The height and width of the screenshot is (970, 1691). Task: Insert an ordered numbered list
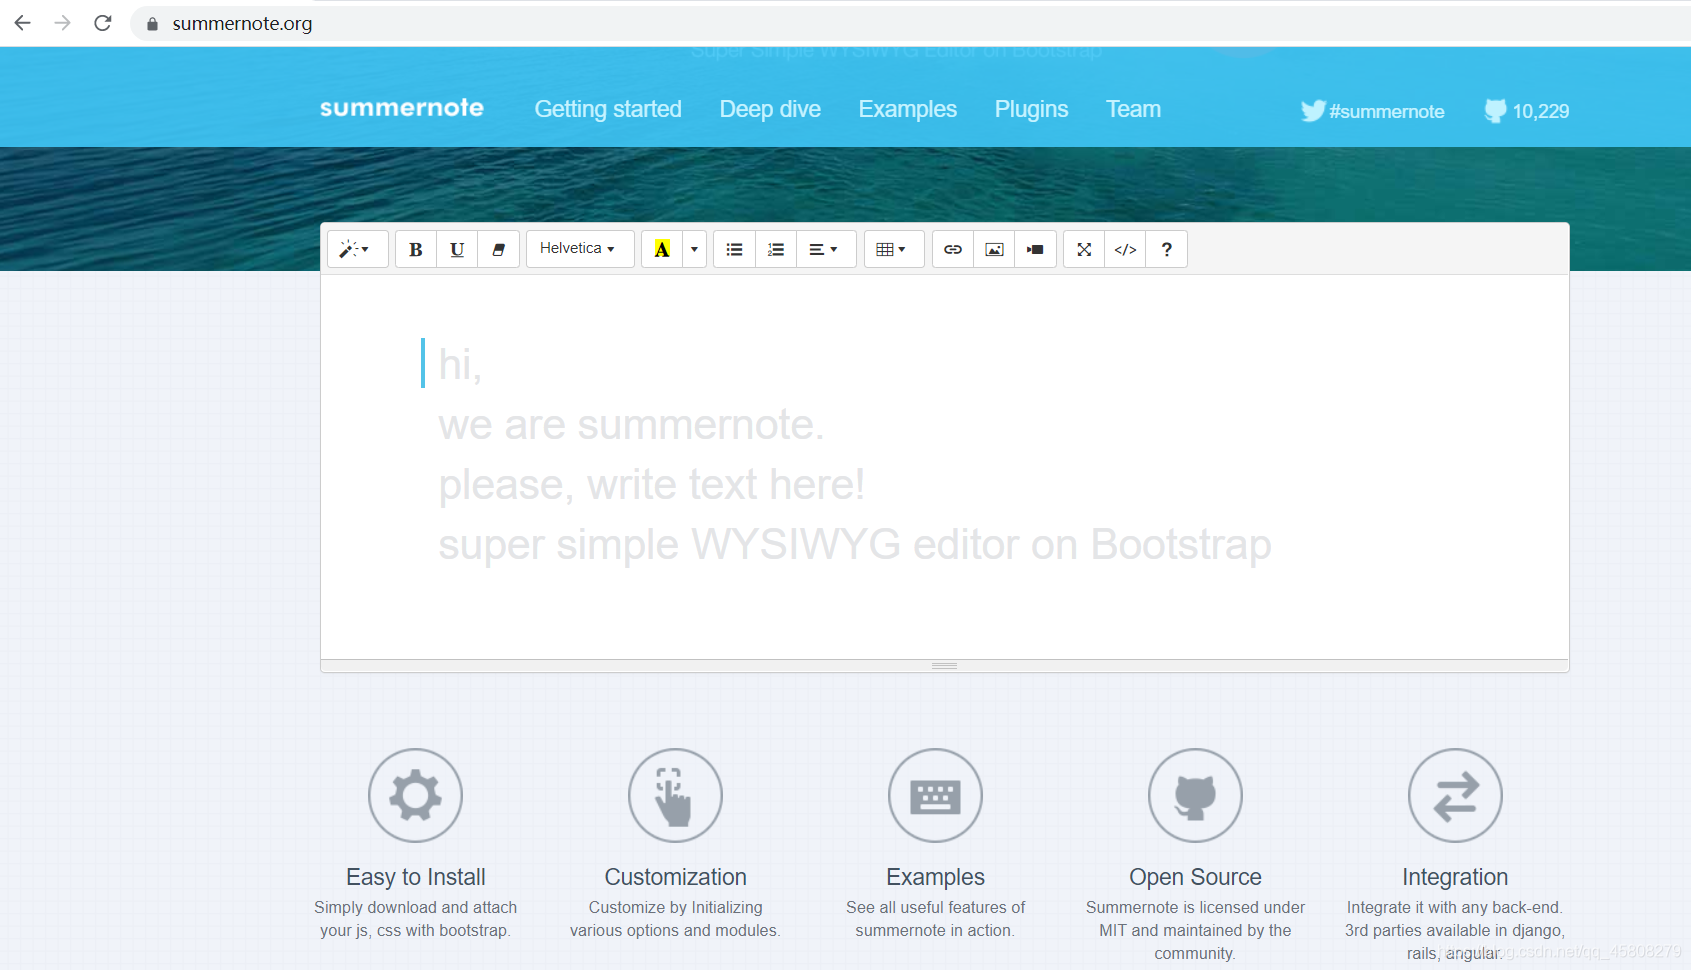776,250
